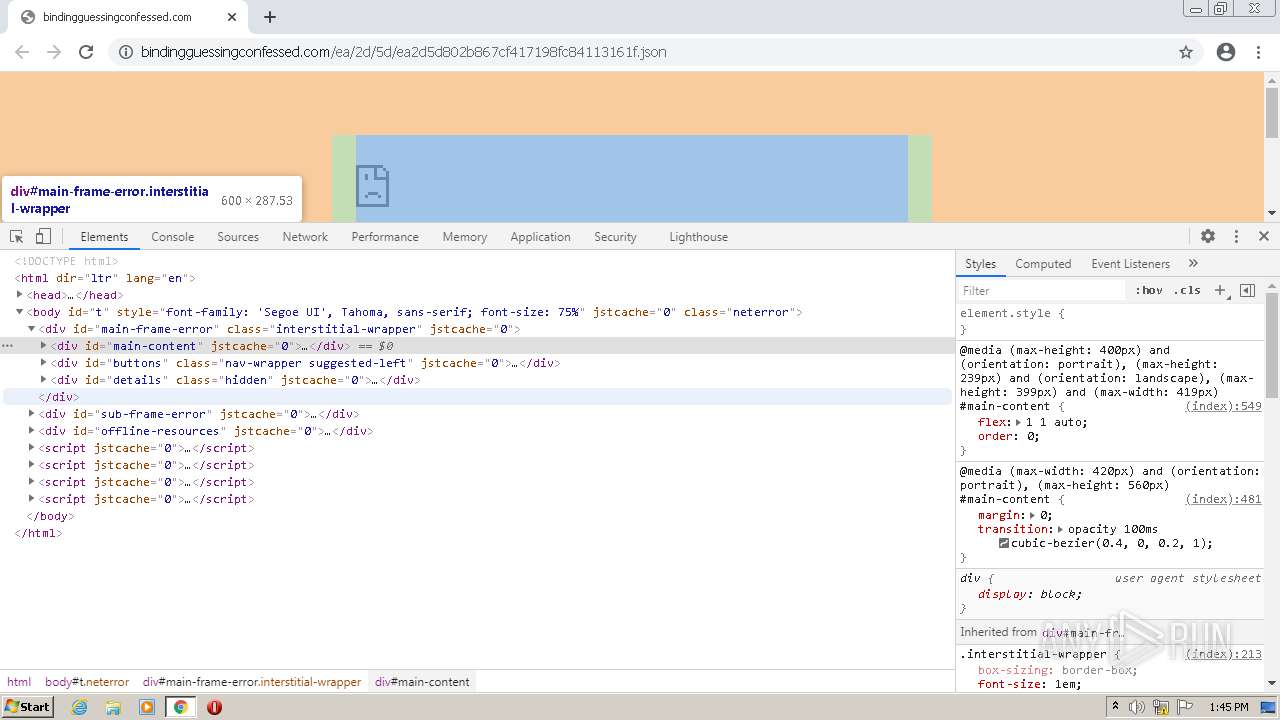The width and height of the screenshot is (1280, 720).
Task: Open the Computed styles tab
Action: 1043,264
